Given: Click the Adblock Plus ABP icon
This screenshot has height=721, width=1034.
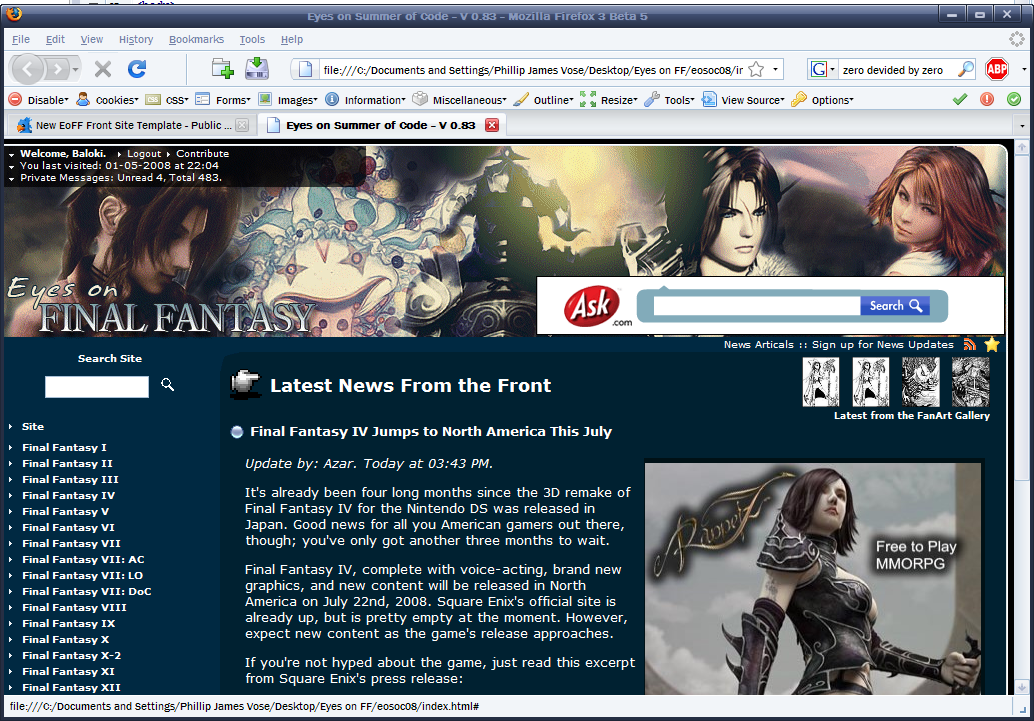Looking at the screenshot, I should click(x=996, y=69).
